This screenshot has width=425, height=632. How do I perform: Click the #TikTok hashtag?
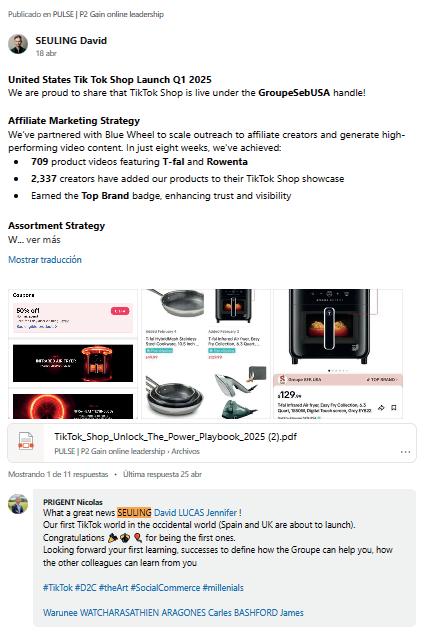[58, 588]
